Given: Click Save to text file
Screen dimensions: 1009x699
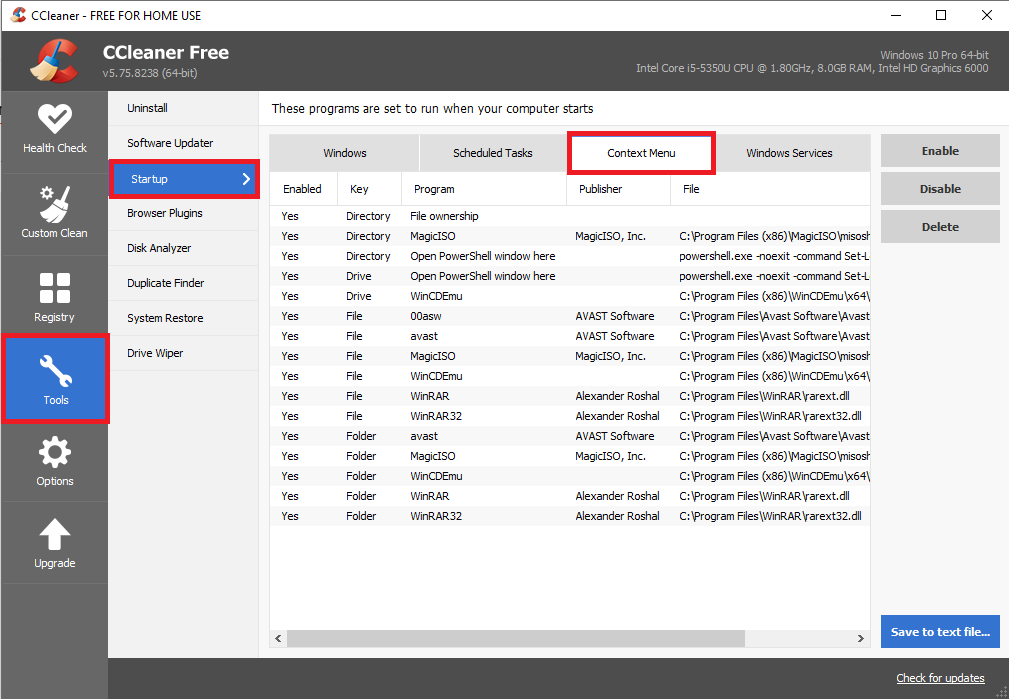Looking at the screenshot, I should pos(939,631).
